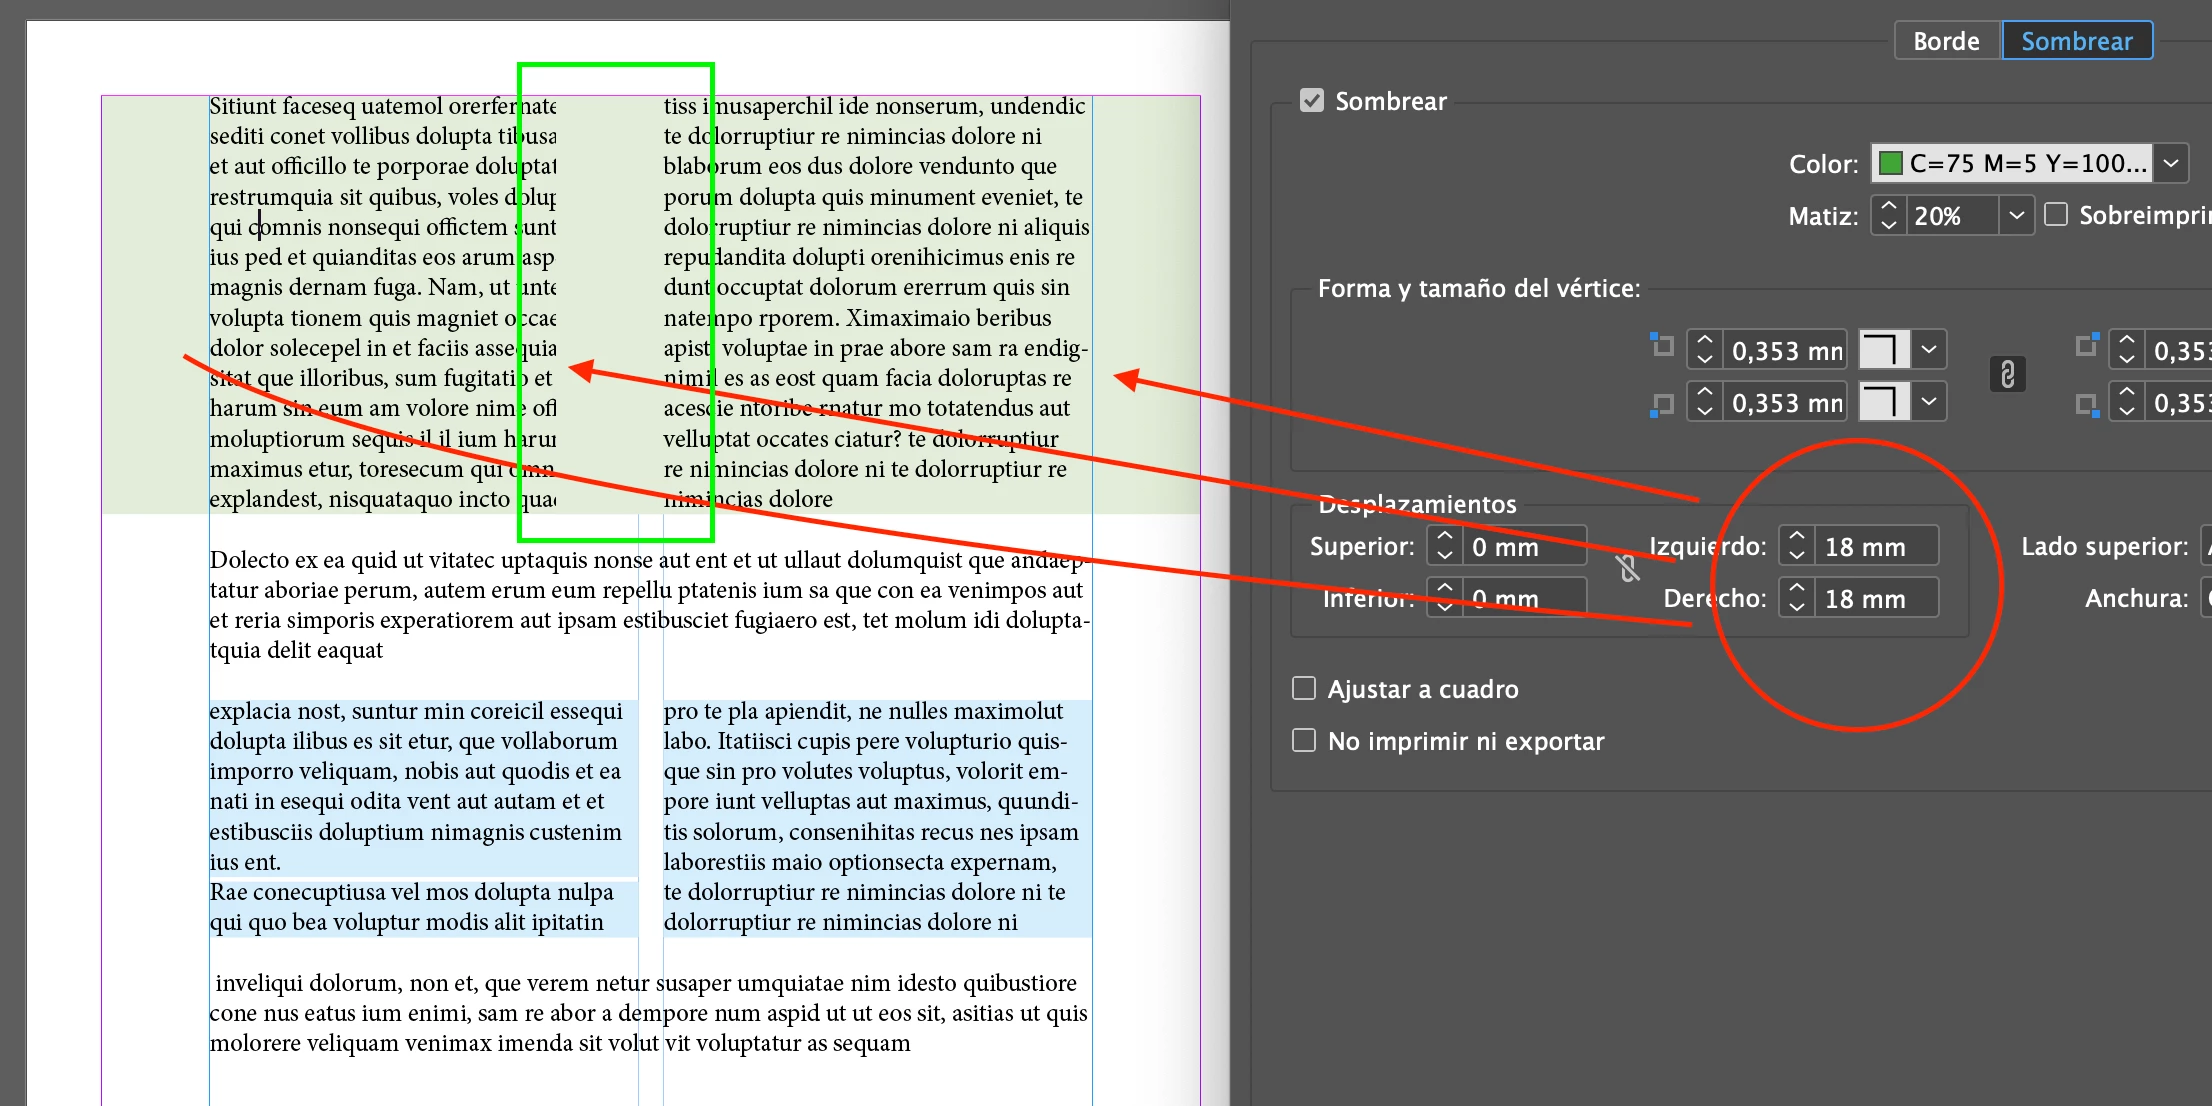Open top-left corner shape dropdown
The height and width of the screenshot is (1106, 2212).
coord(1929,350)
